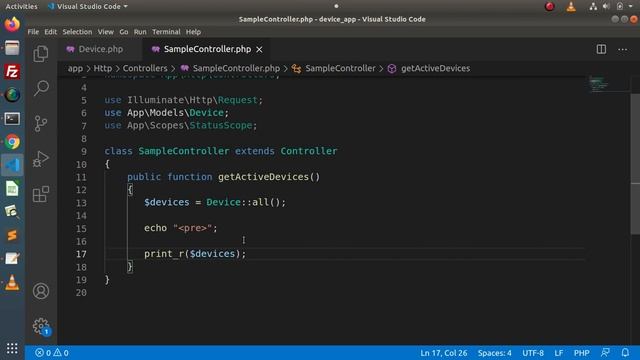The width and height of the screenshot is (640, 360).
Task: Open the Run and Debug view
Action: tap(41, 159)
